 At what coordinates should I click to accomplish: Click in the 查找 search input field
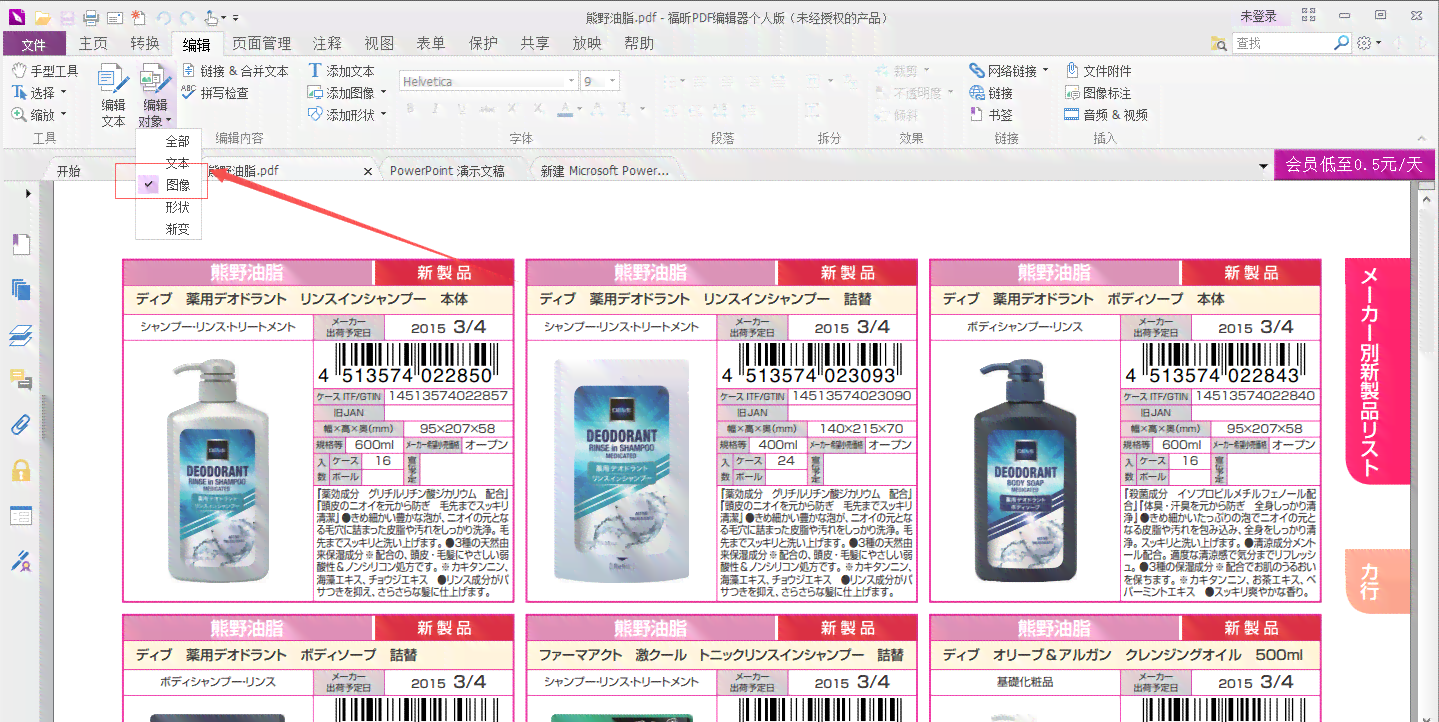pyautogui.click(x=1281, y=43)
